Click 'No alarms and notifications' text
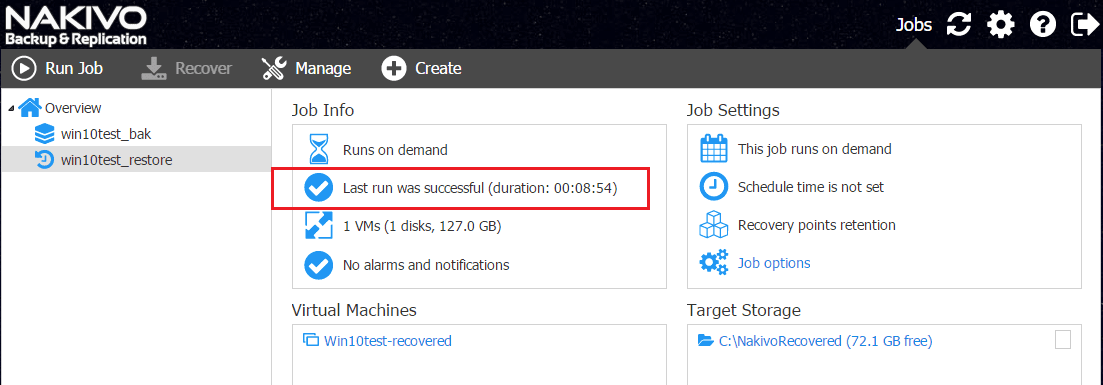Viewport: 1103px width, 385px height. pyautogui.click(x=426, y=265)
